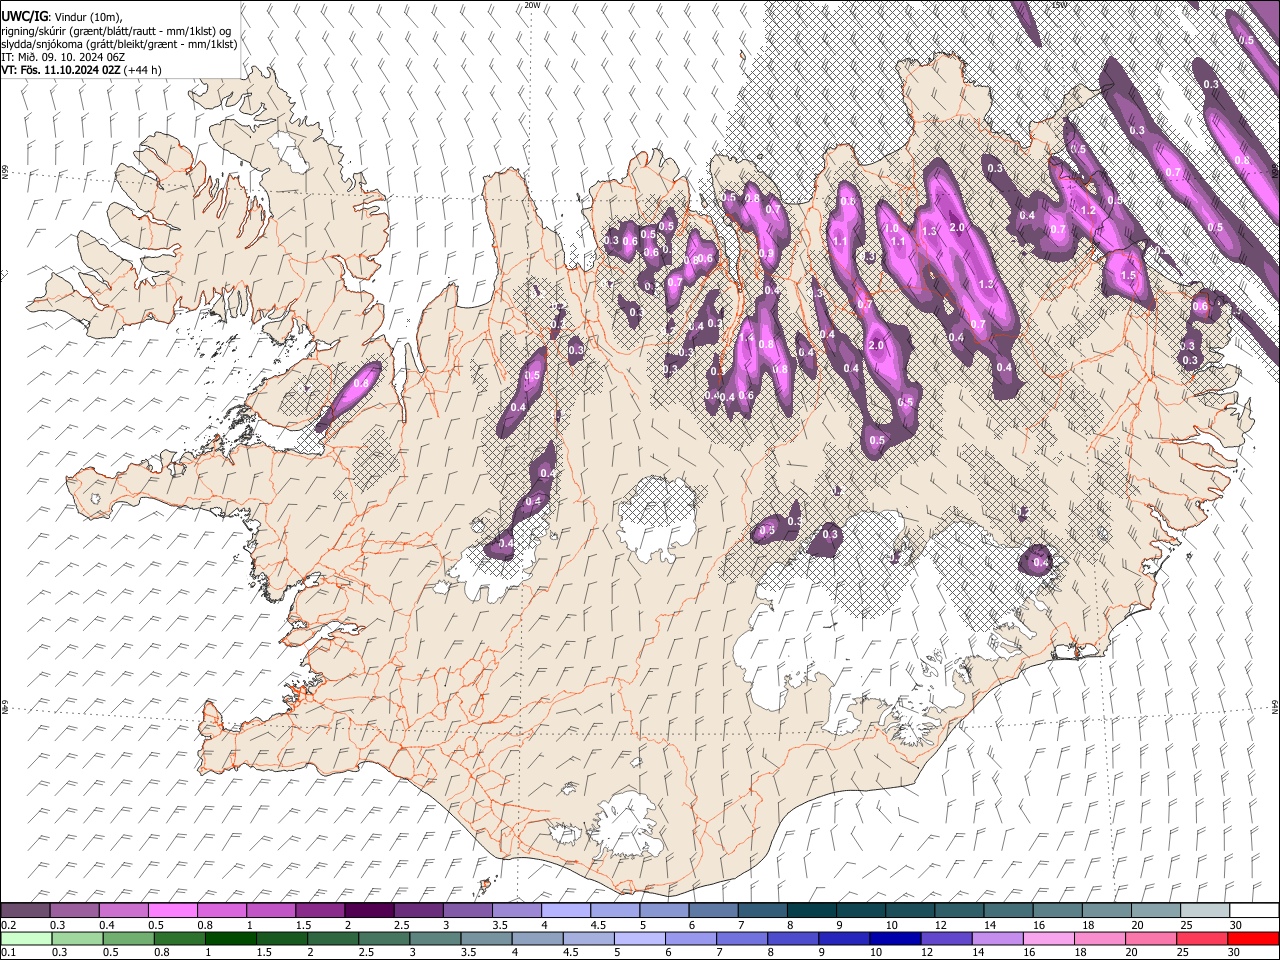Click the '1.2' precipitation value on the map
Image resolution: width=1280 pixels, height=960 pixels.
click(1089, 211)
